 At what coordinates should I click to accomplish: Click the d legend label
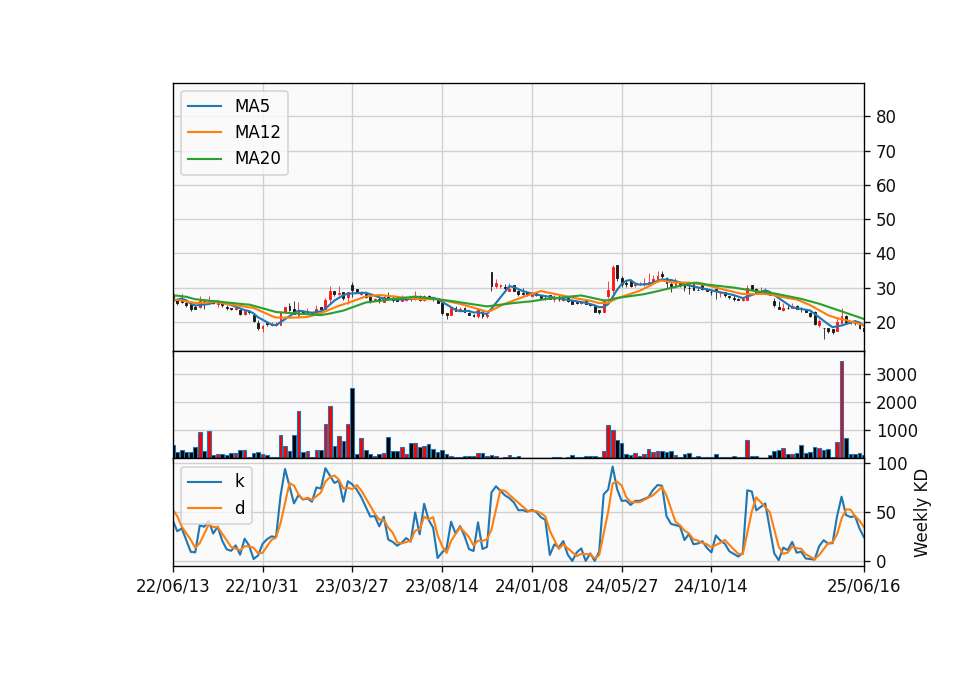239,508
